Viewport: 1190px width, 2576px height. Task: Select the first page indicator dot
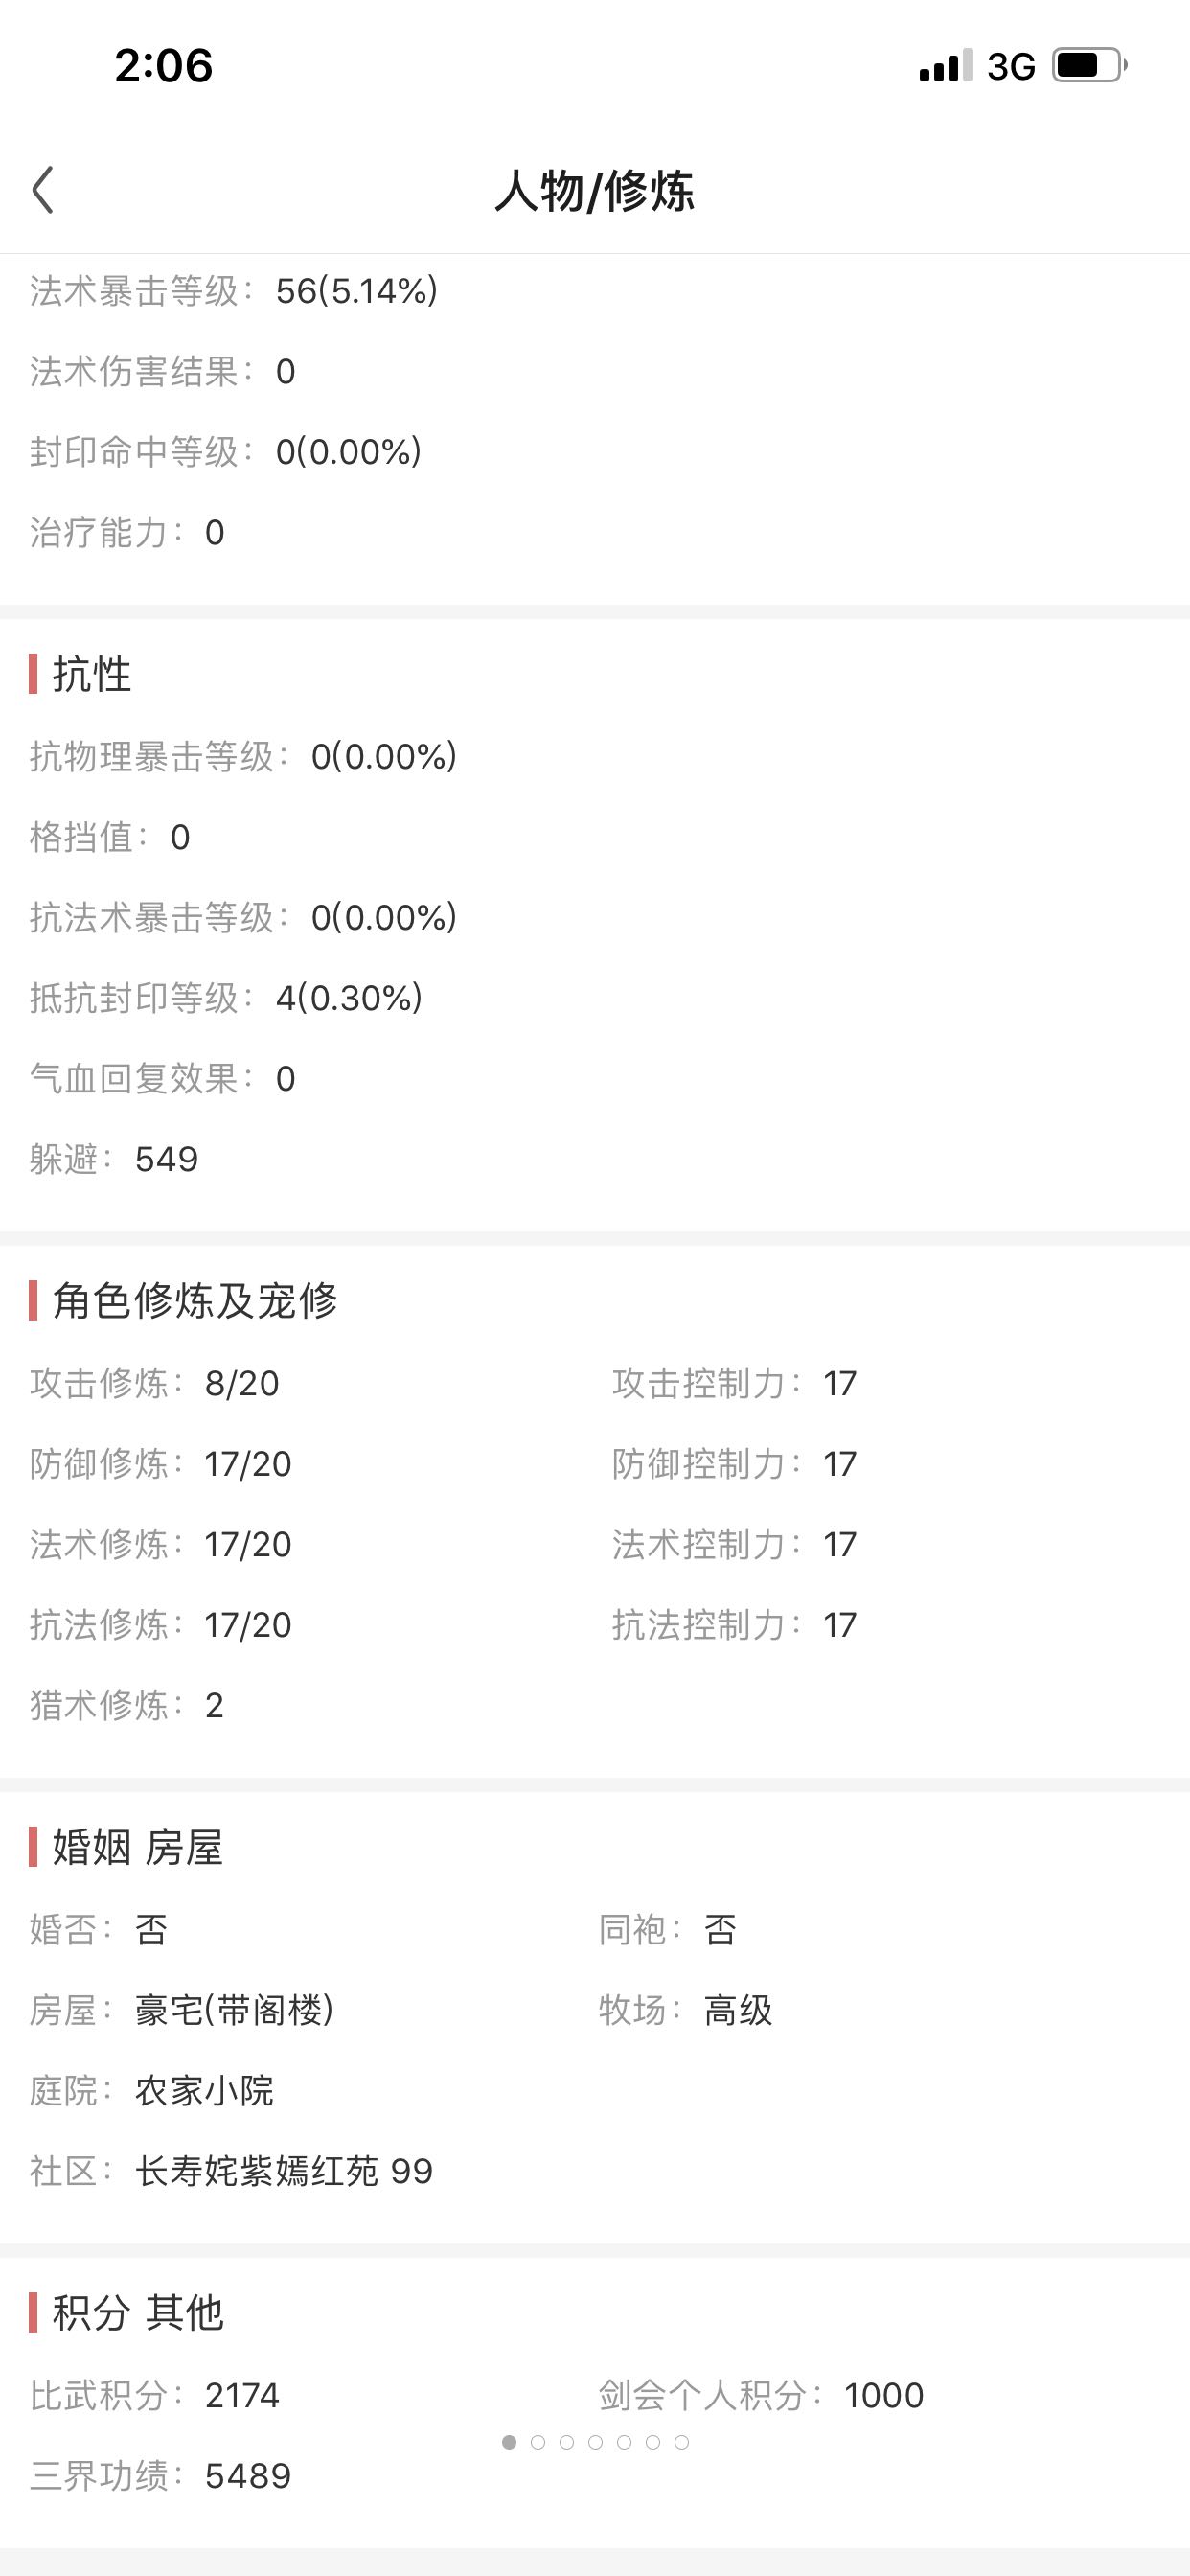(x=509, y=2442)
